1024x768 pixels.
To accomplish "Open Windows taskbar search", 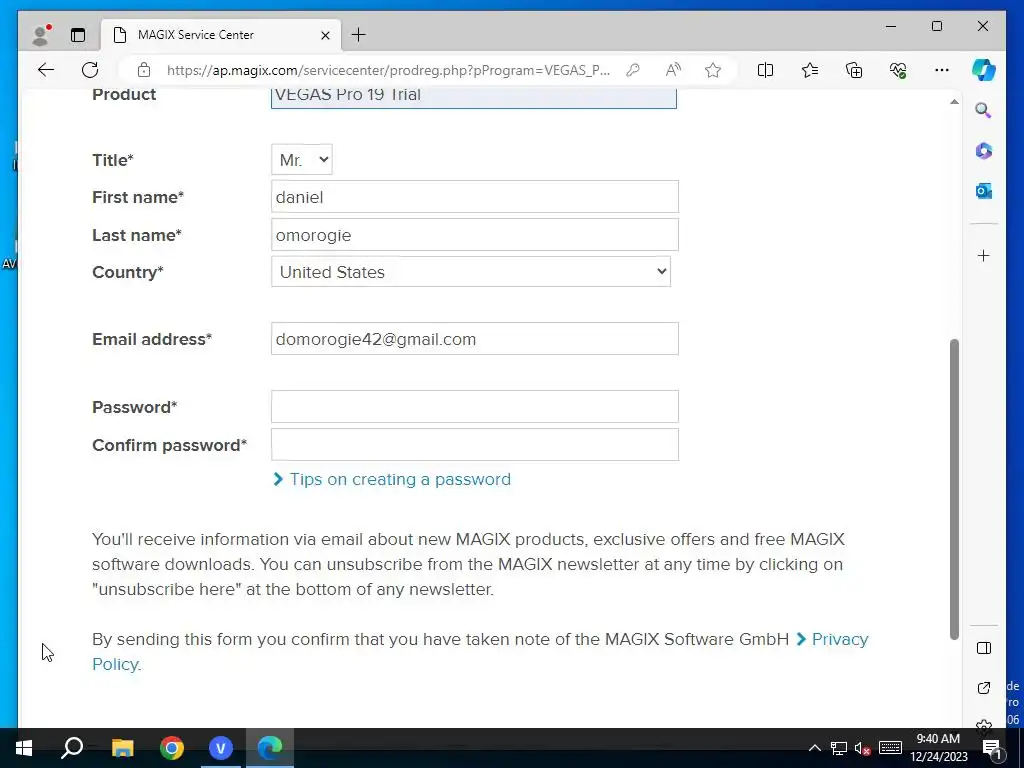I will pos(72,748).
